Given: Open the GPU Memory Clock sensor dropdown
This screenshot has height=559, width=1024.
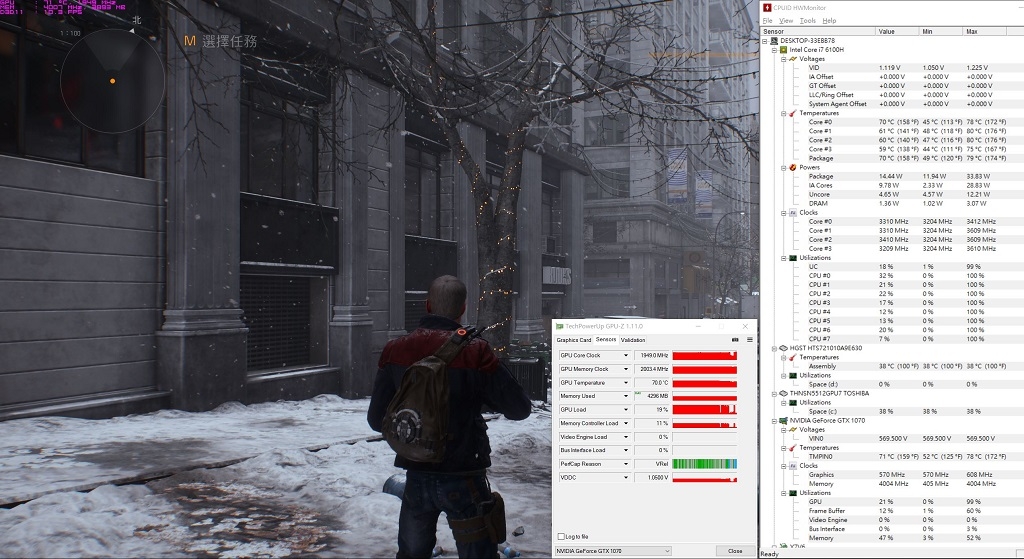Looking at the screenshot, I should pos(626,370).
